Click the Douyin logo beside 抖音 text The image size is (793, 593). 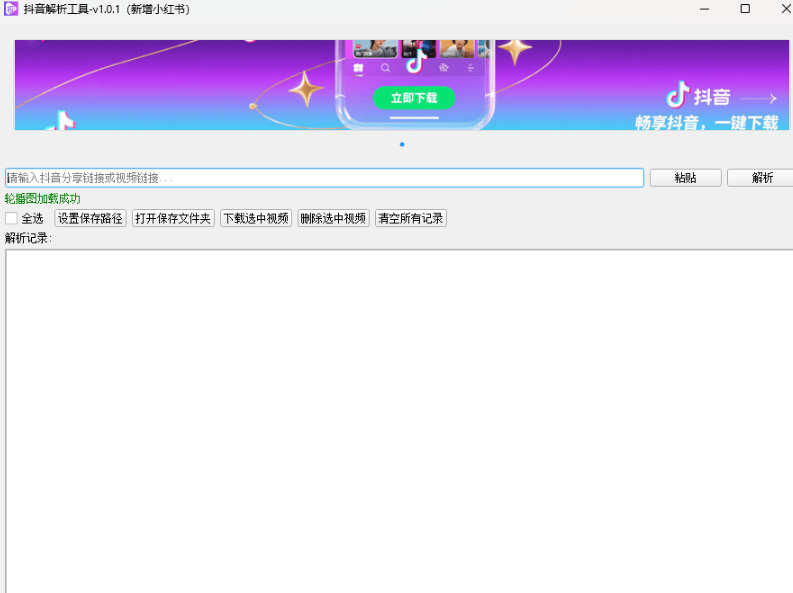click(678, 95)
